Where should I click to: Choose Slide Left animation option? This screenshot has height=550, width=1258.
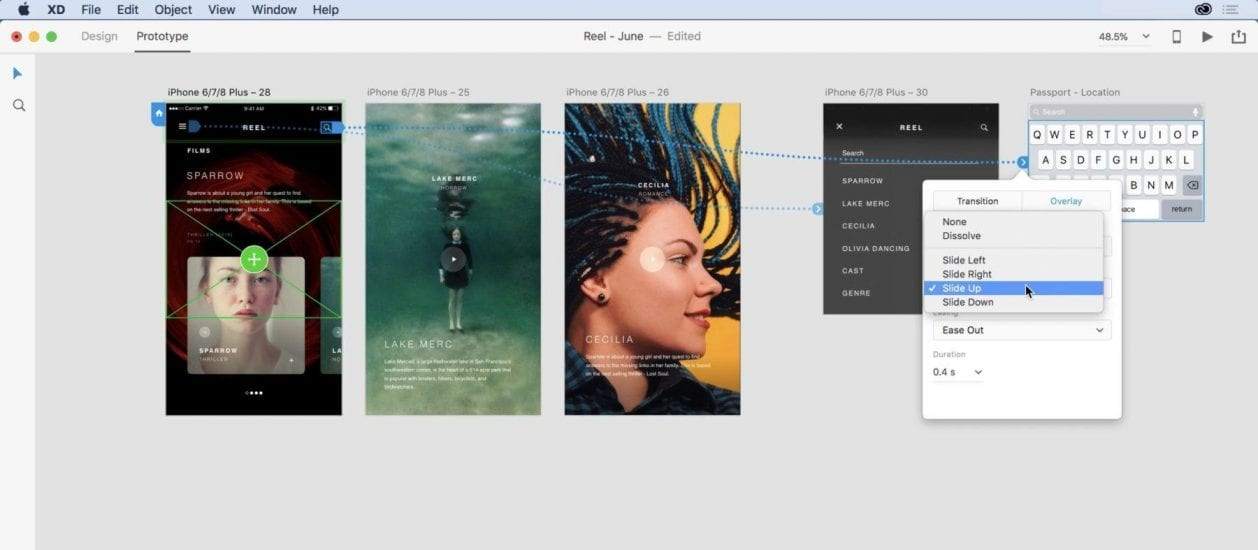tap(963, 260)
